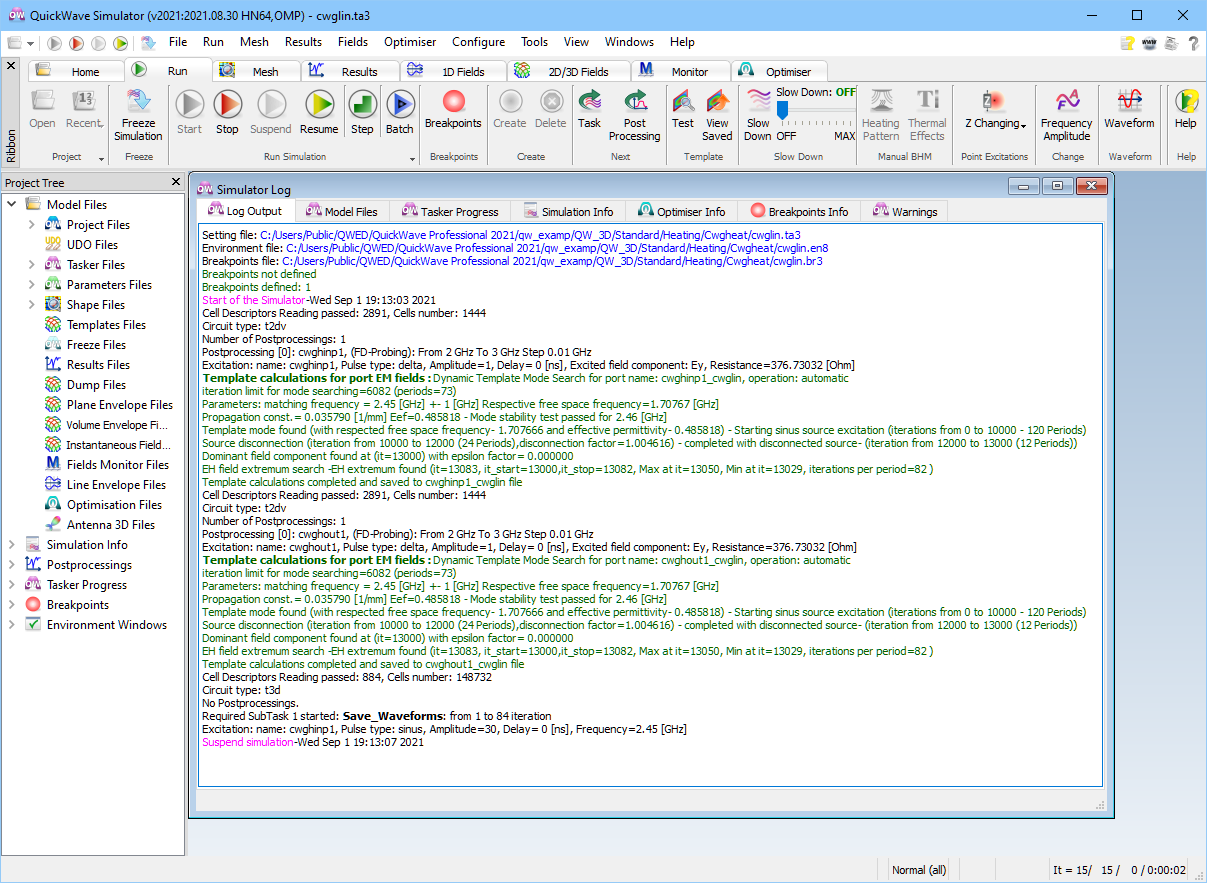Open the Warnings log tab

click(x=906, y=211)
